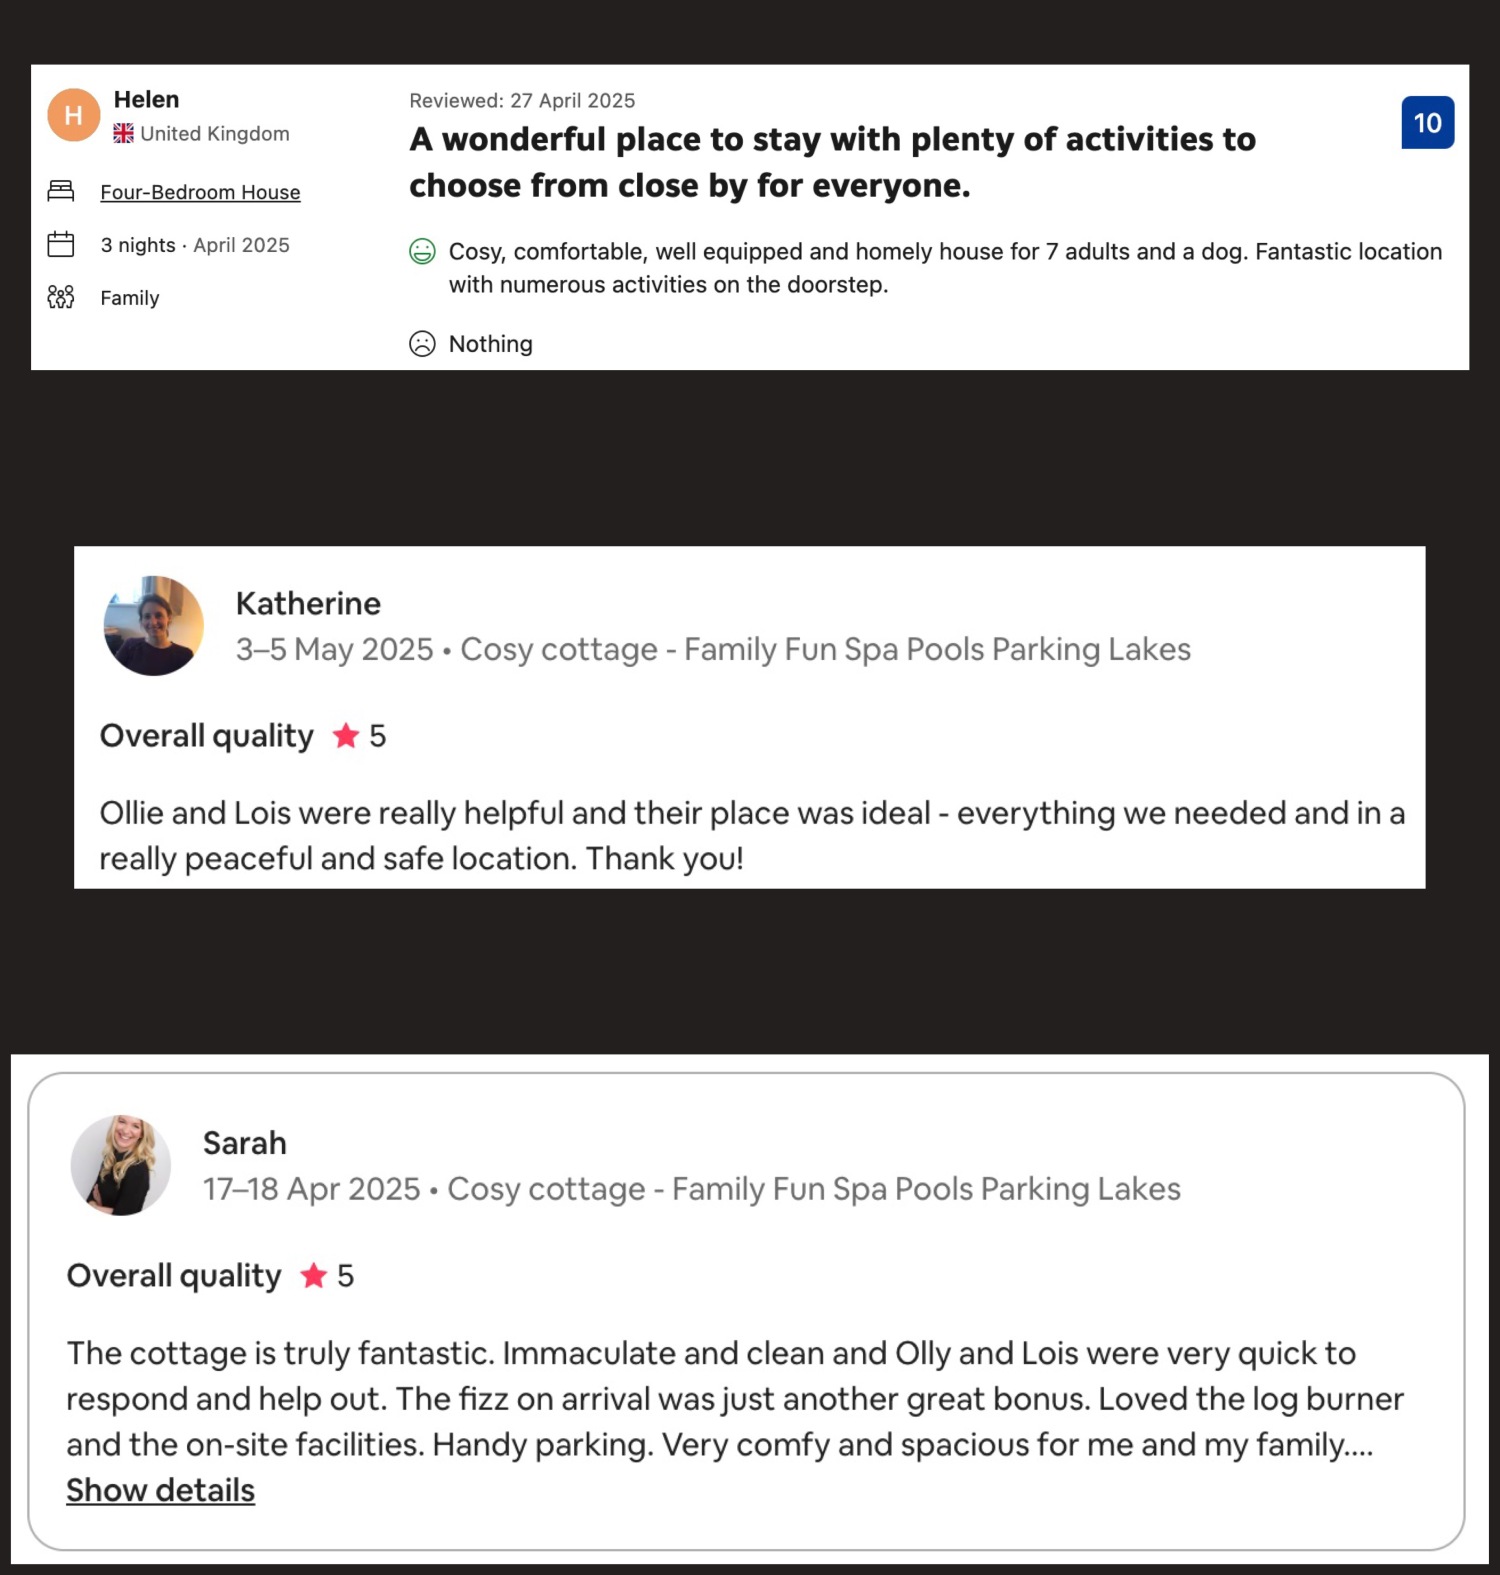Click the sad face icon beside Nothing
Screen dimensions: 1500x1575
(422, 344)
